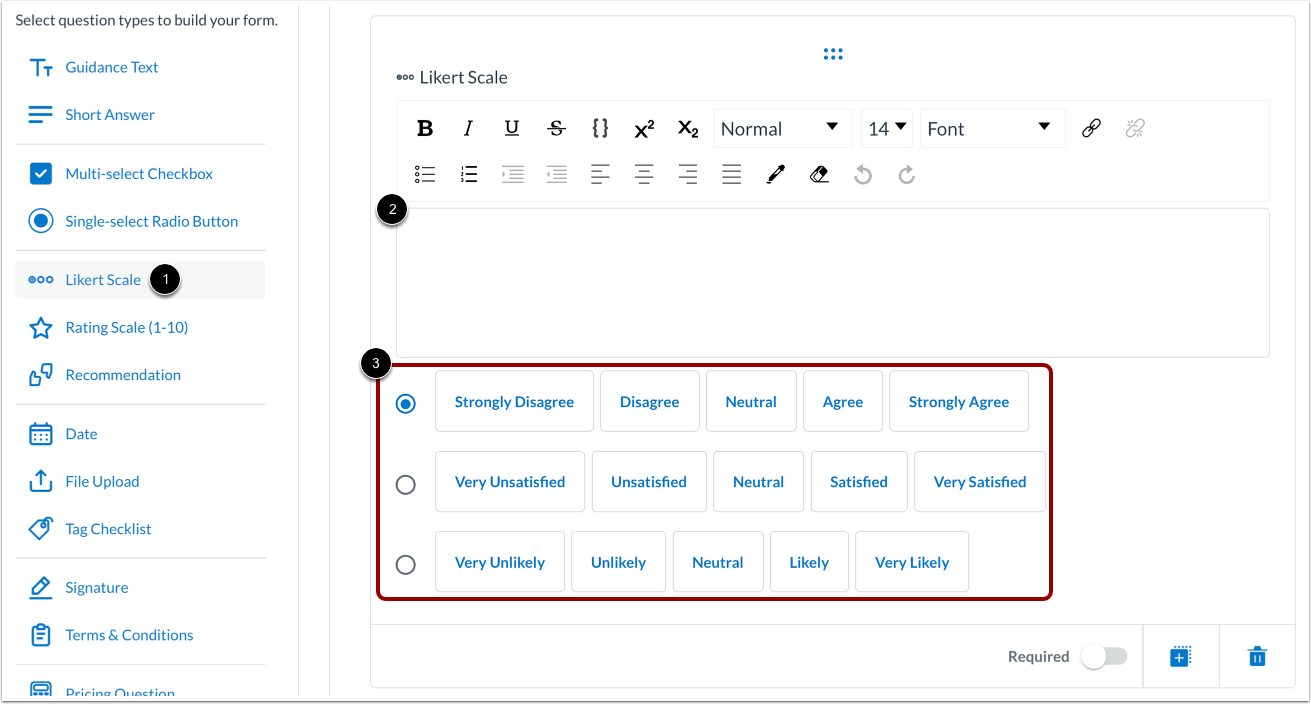Image resolution: width=1311 pixels, height=704 pixels.
Task: Click the undo arrow in the editor toolbar
Action: coord(862,173)
